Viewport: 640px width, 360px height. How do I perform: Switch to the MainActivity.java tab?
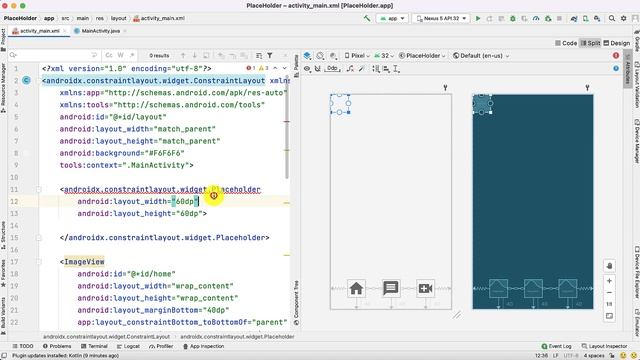[100, 31]
